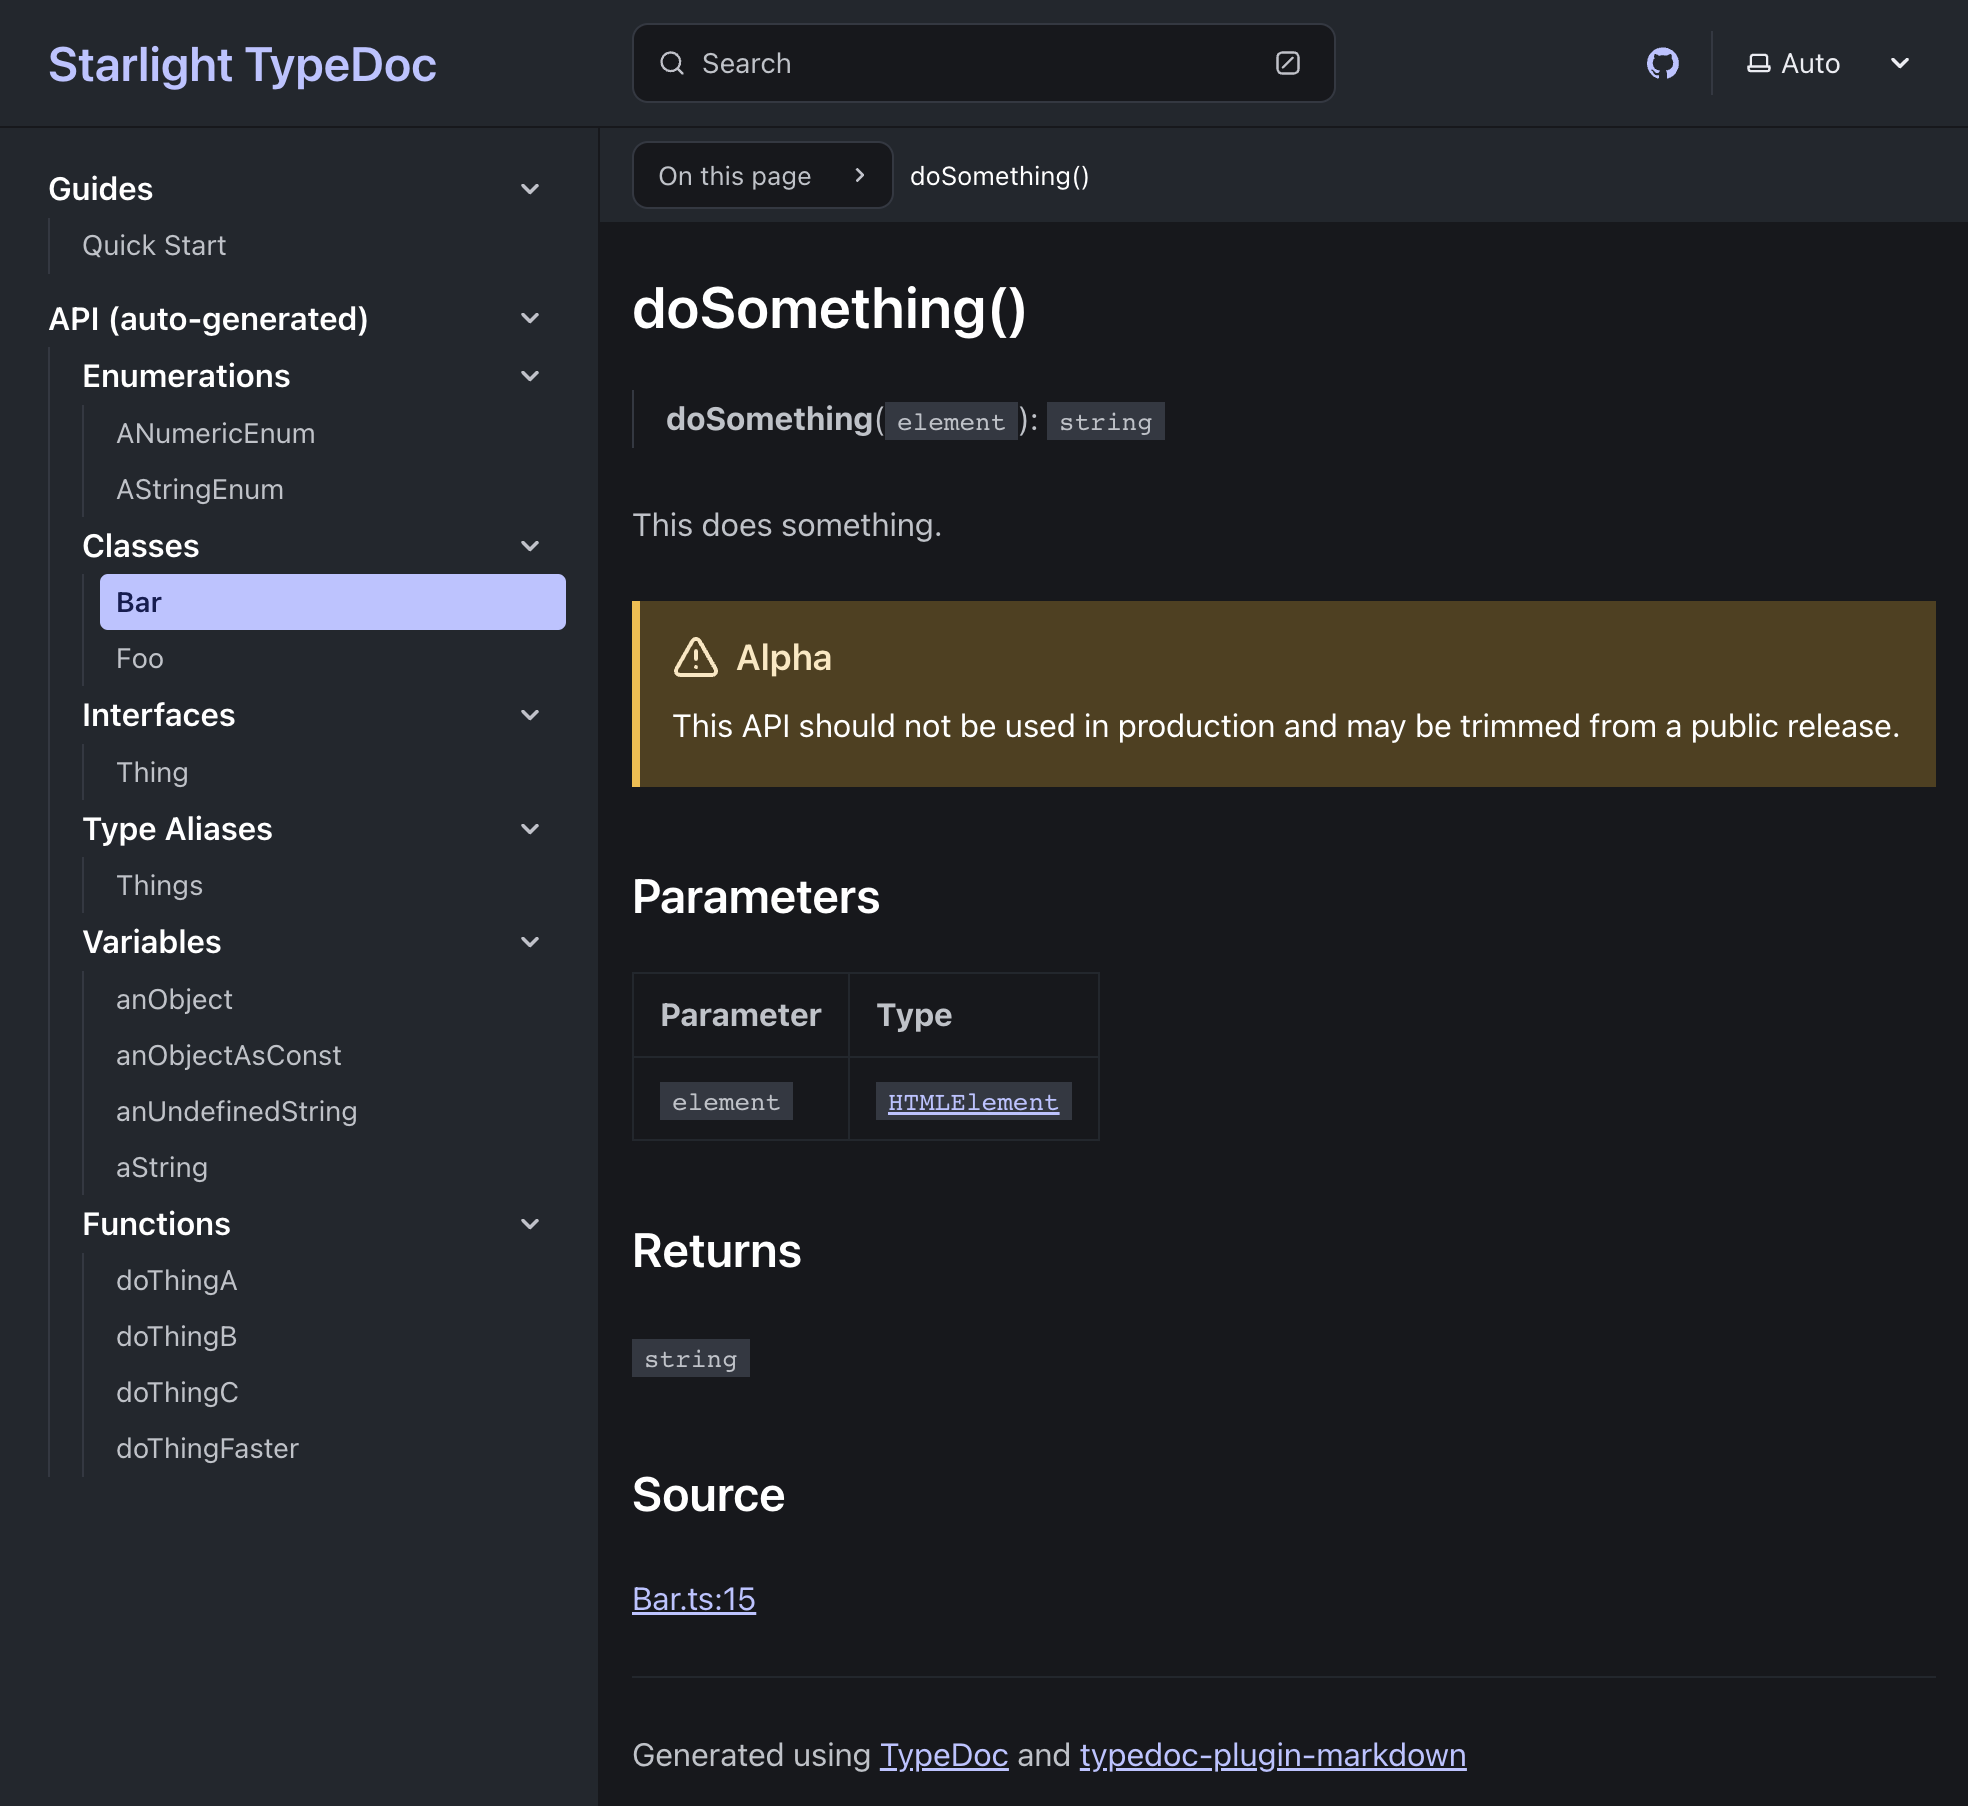This screenshot has width=1968, height=1806.
Task: Select Foo in the Classes section
Action: click(x=139, y=657)
